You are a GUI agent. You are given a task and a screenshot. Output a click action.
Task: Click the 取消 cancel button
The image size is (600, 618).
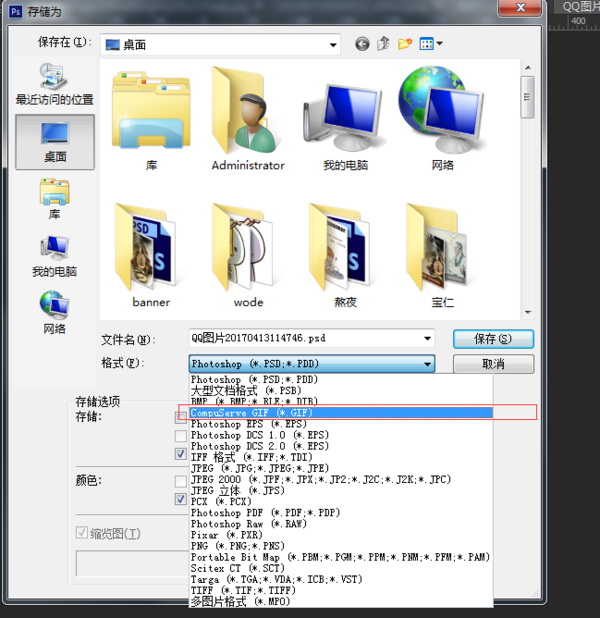point(493,364)
